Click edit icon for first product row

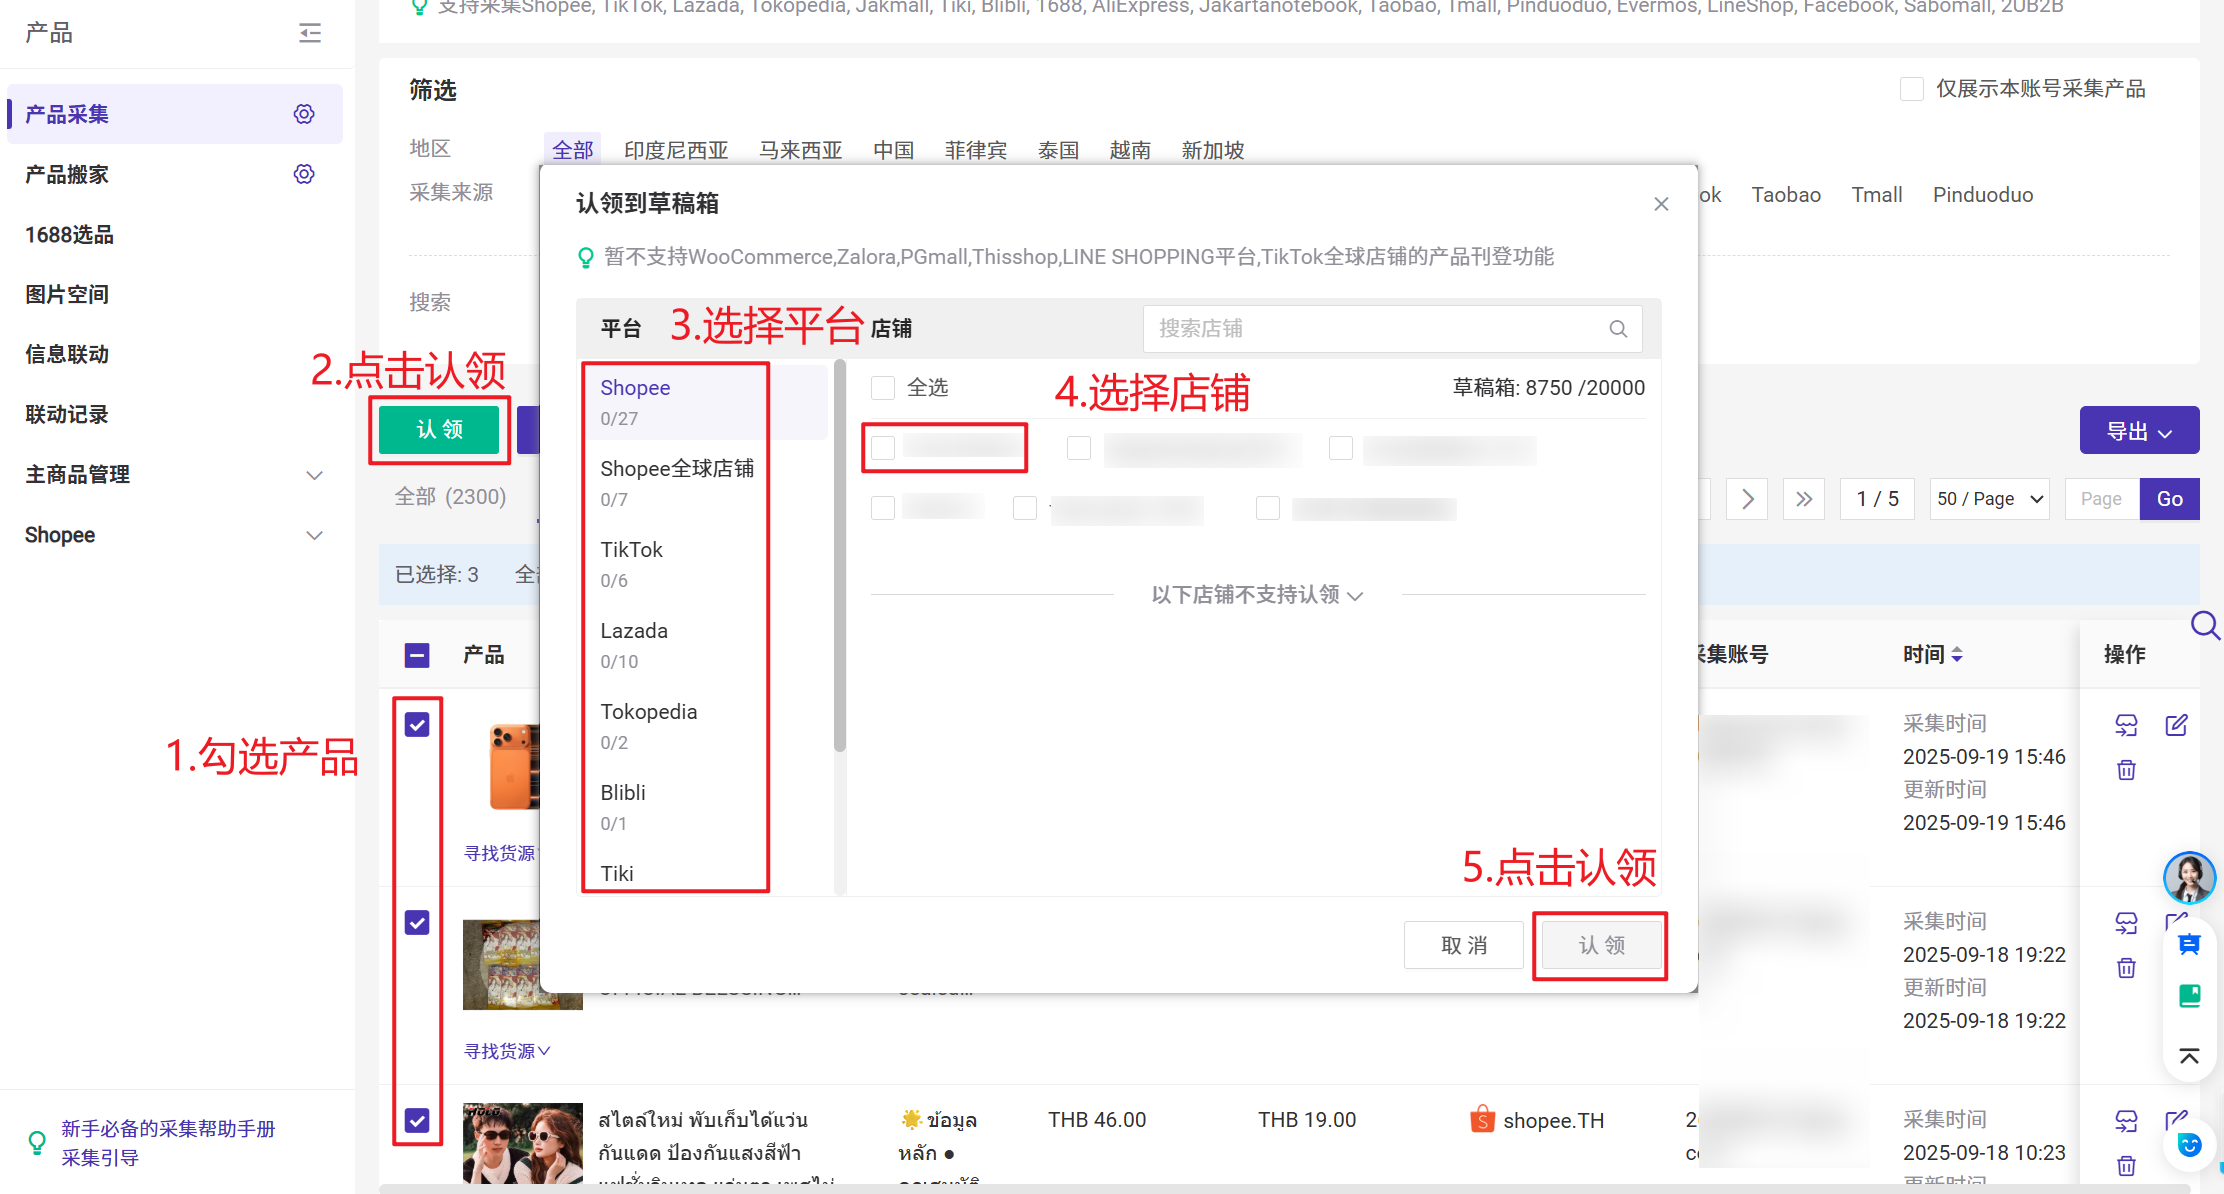click(x=2176, y=725)
